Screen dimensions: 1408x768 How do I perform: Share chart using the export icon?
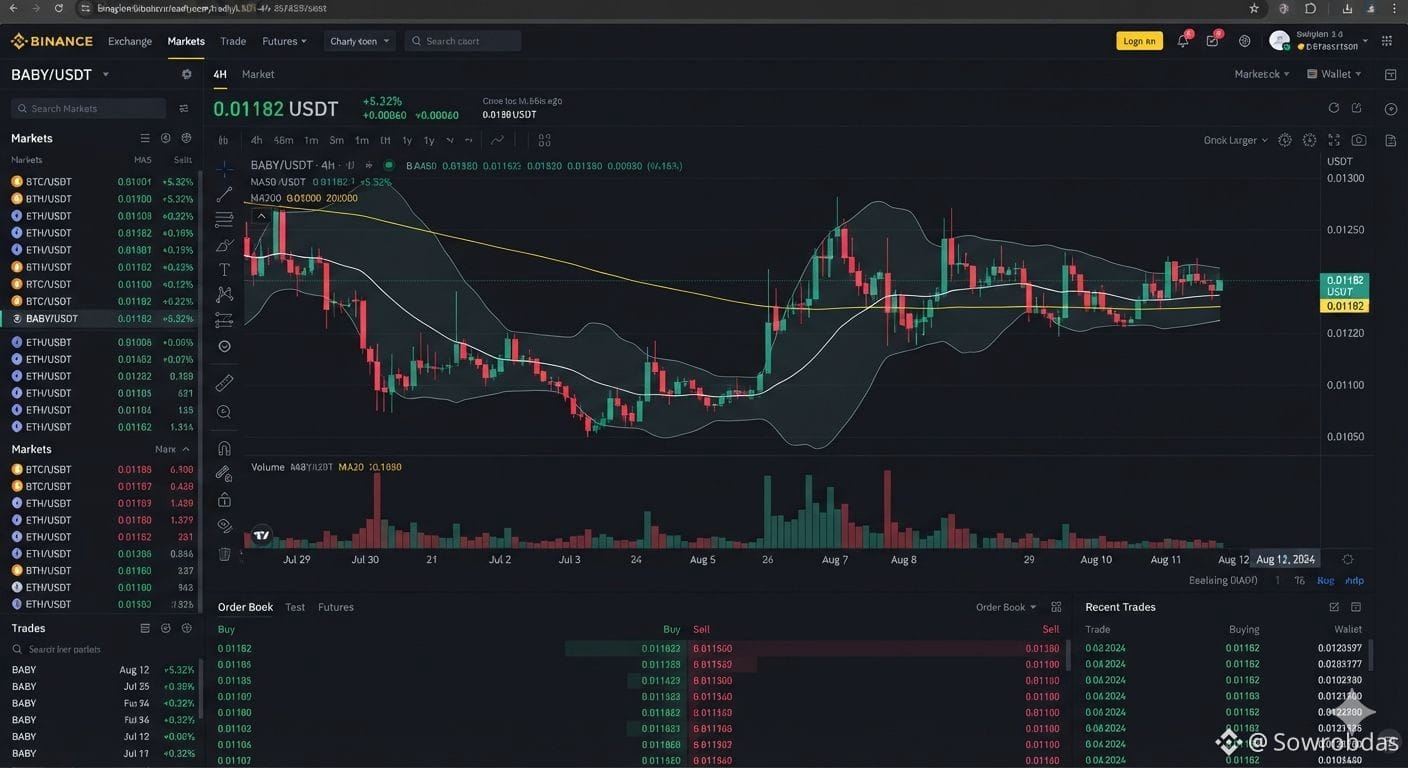pyautogui.click(x=1357, y=108)
